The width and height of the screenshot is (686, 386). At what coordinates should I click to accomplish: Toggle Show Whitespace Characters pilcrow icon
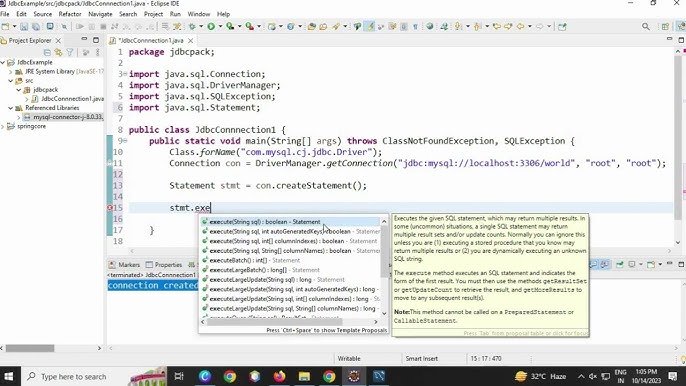[x=415, y=27]
